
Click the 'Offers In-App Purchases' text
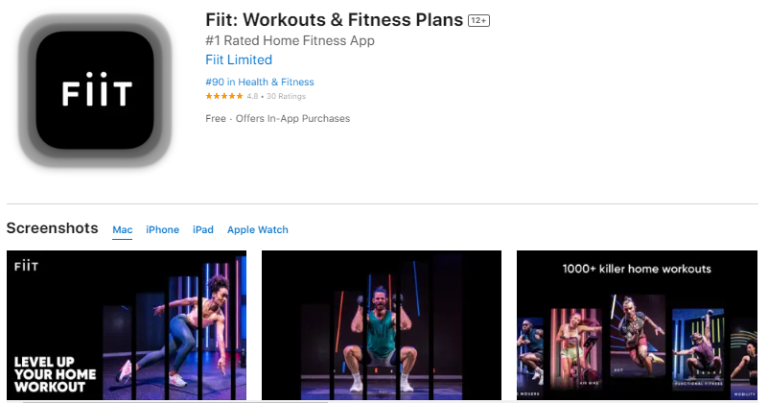(293, 118)
